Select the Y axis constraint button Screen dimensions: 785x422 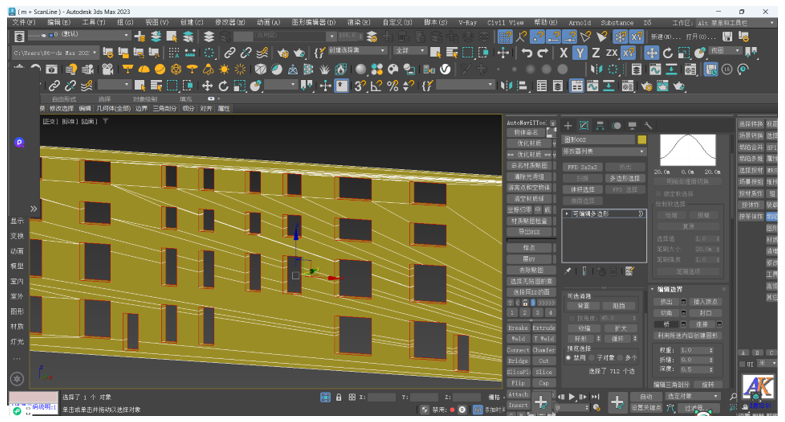[x=581, y=53]
